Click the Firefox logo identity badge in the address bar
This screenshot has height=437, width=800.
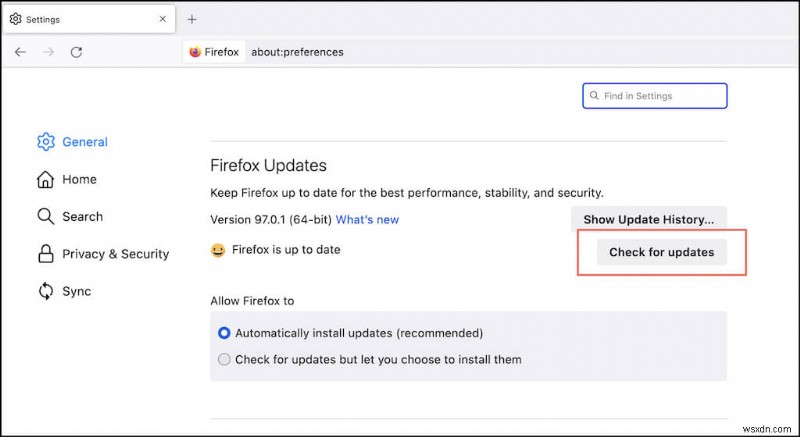(x=214, y=52)
